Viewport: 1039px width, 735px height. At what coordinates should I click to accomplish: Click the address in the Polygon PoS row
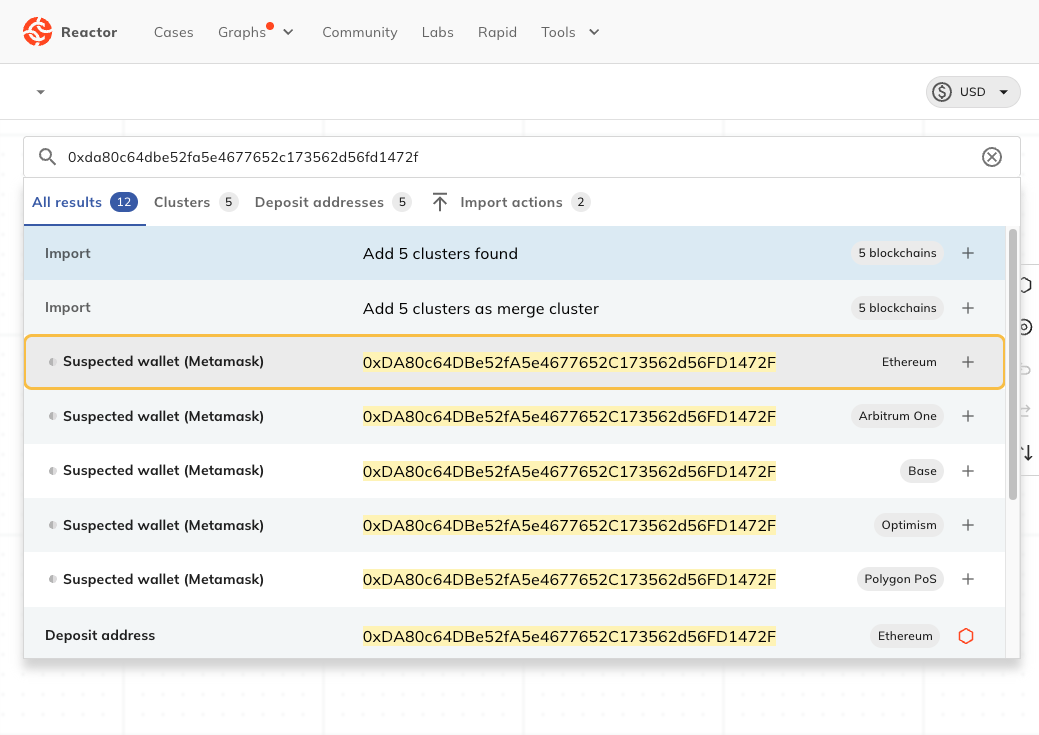point(569,580)
